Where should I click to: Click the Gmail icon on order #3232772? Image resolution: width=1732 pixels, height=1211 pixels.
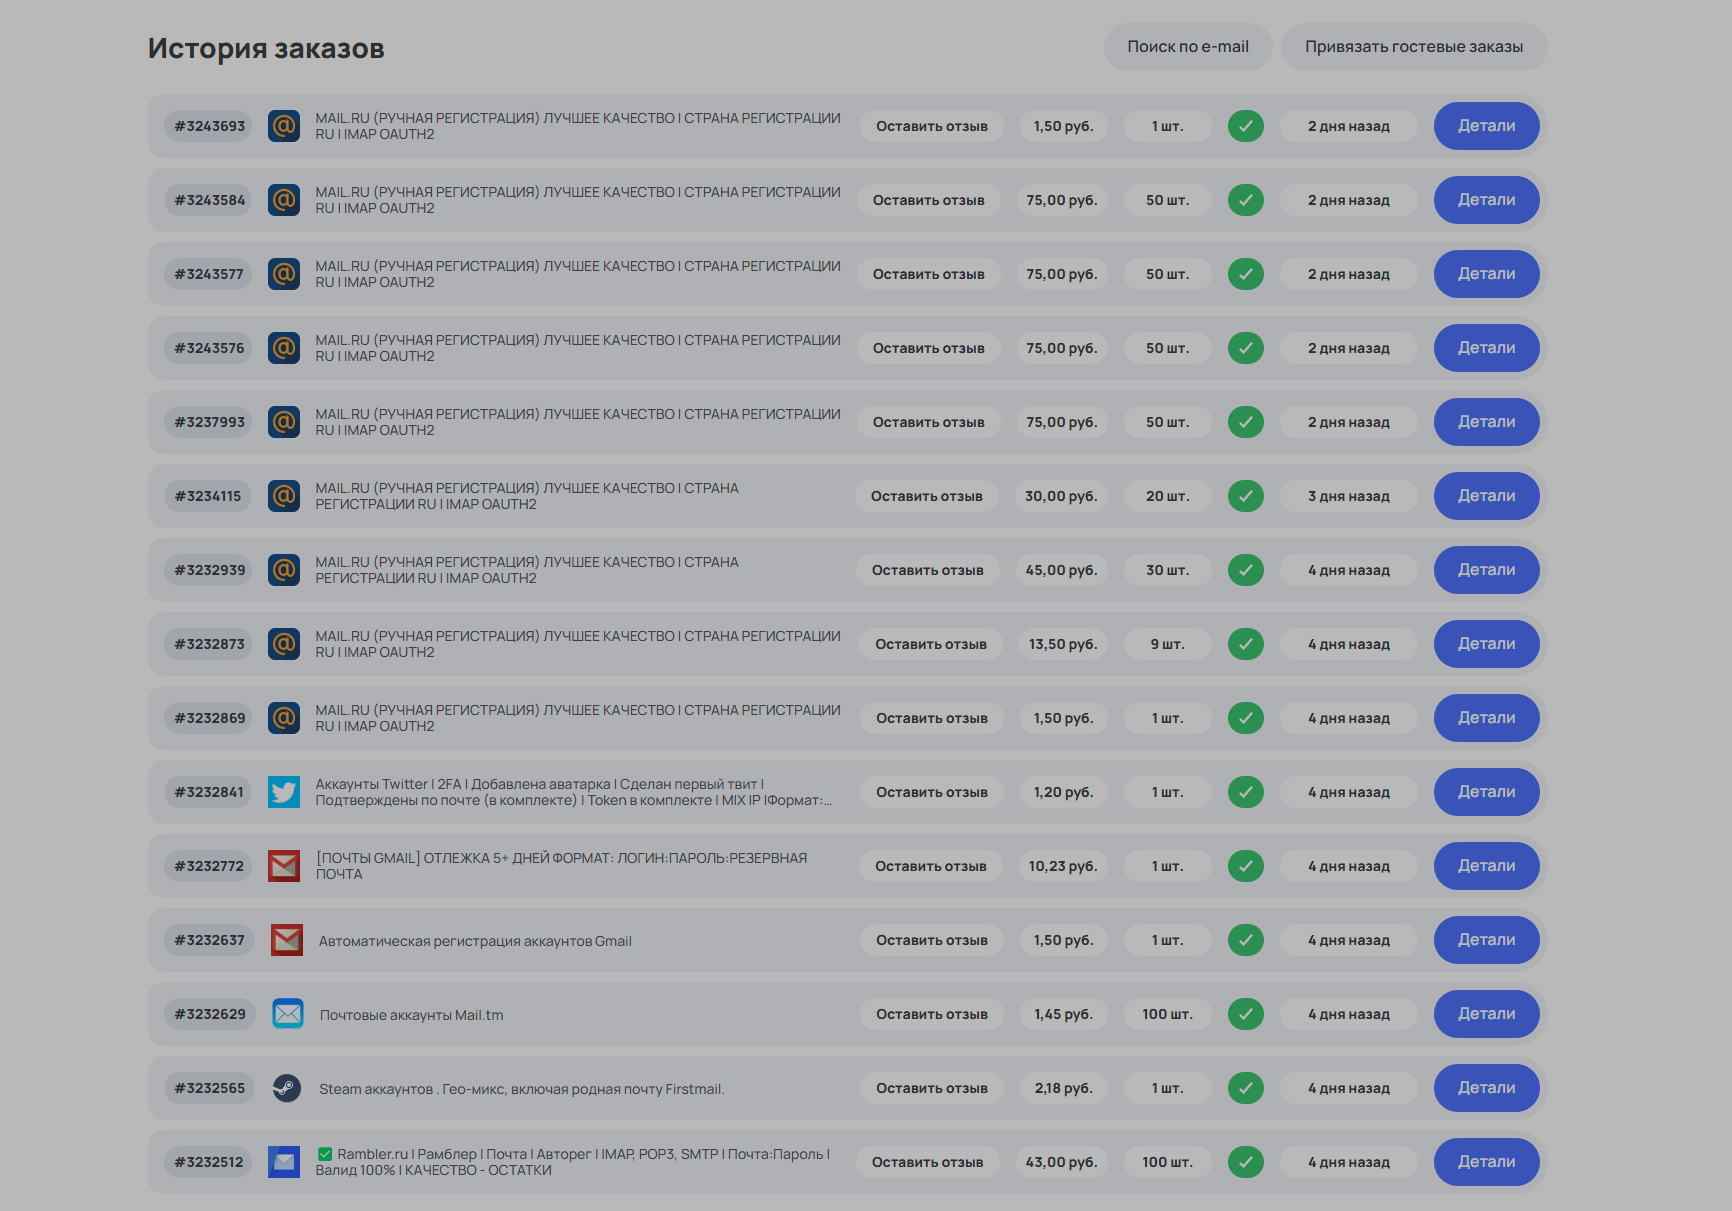point(284,866)
